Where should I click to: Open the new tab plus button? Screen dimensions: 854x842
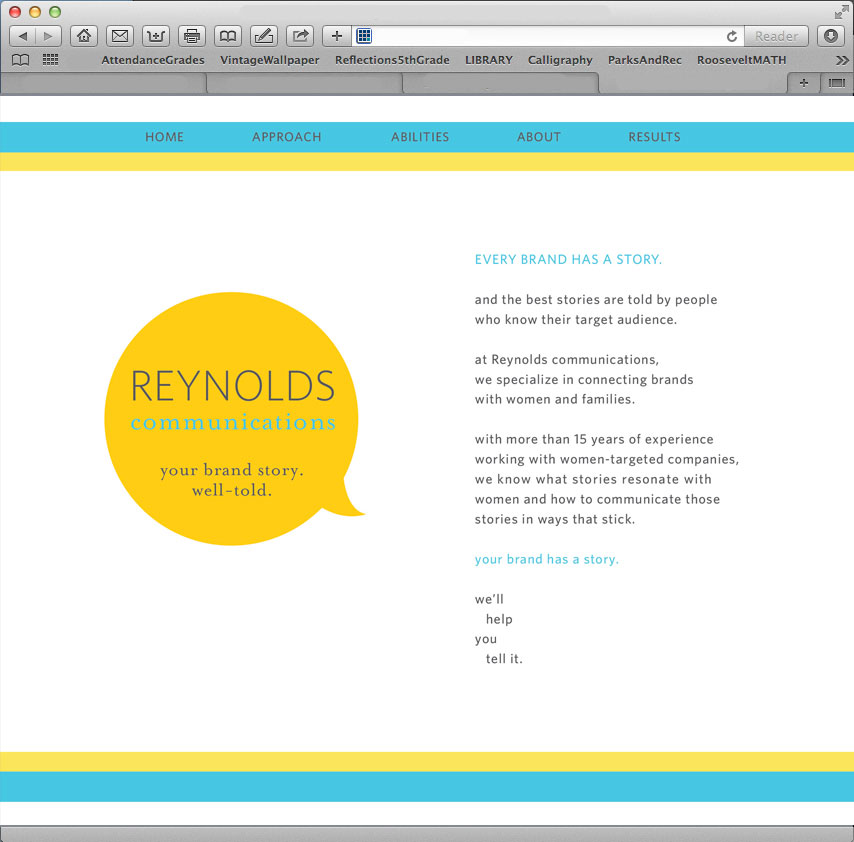tap(804, 83)
